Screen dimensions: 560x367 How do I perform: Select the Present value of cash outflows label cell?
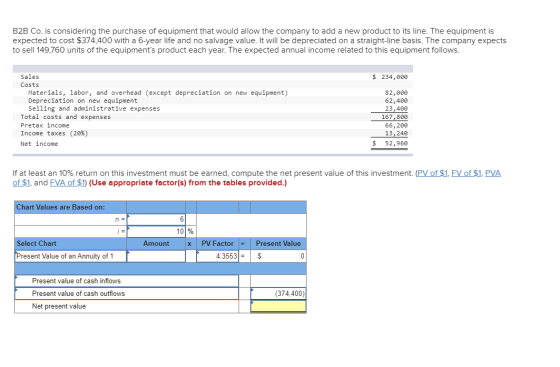(x=126, y=293)
